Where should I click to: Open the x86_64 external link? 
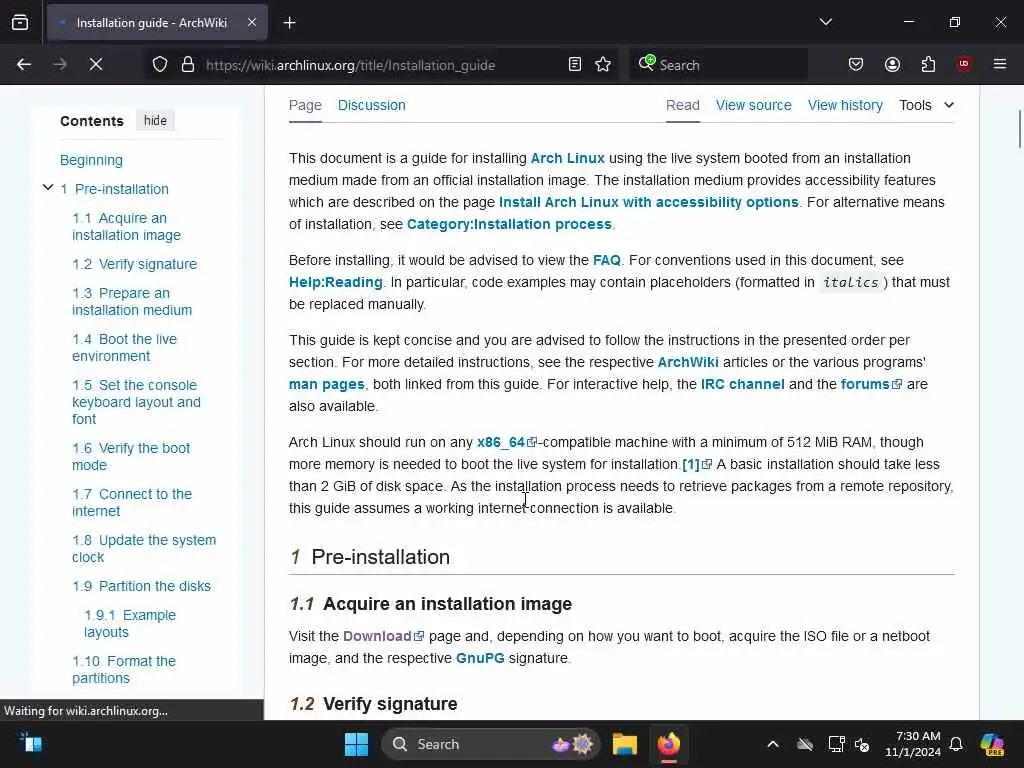pyautogui.click(x=507, y=443)
